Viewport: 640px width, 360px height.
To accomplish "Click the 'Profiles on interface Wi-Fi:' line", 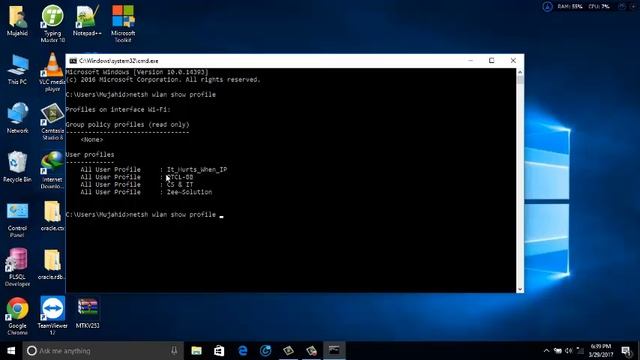I will coord(118,109).
